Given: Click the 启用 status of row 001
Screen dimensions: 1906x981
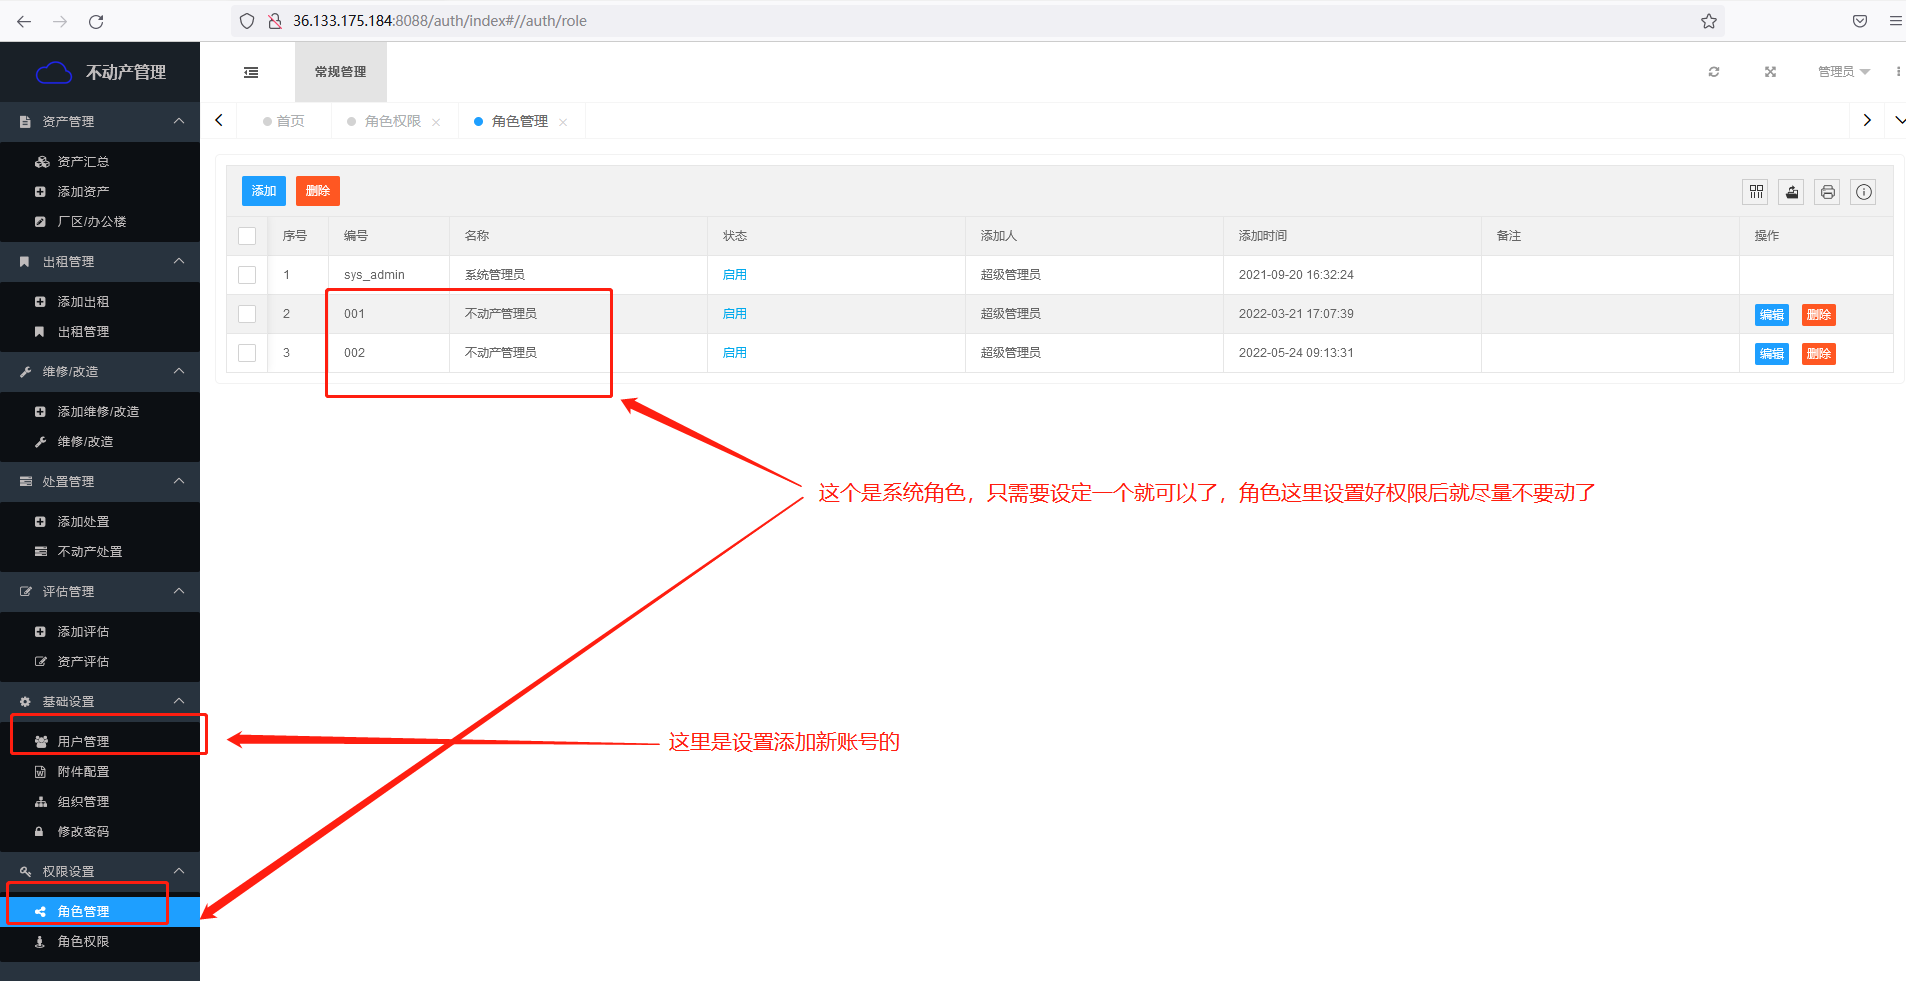Looking at the screenshot, I should click(x=735, y=314).
